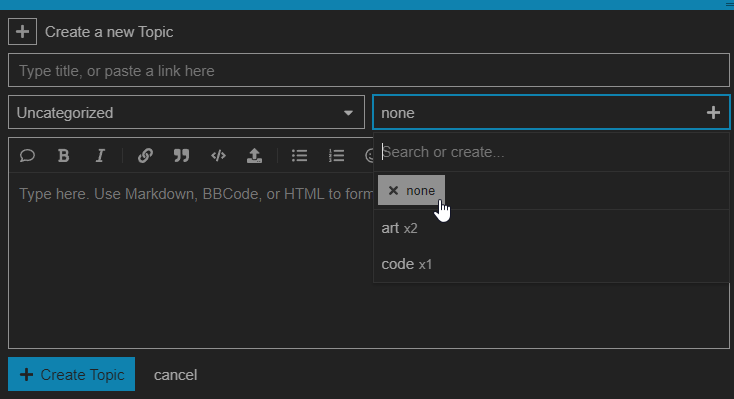This screenshot has height=399, width=734.
Task: Insert a blockquote with the quote icon
Action: point(182,155)
